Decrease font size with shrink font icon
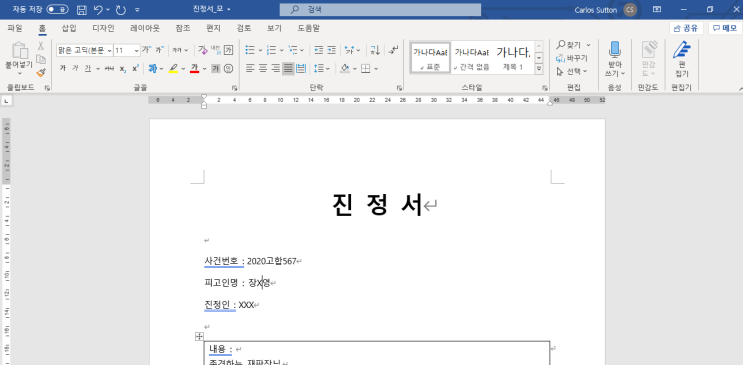 pyautogui.click(x=159, y=50)
